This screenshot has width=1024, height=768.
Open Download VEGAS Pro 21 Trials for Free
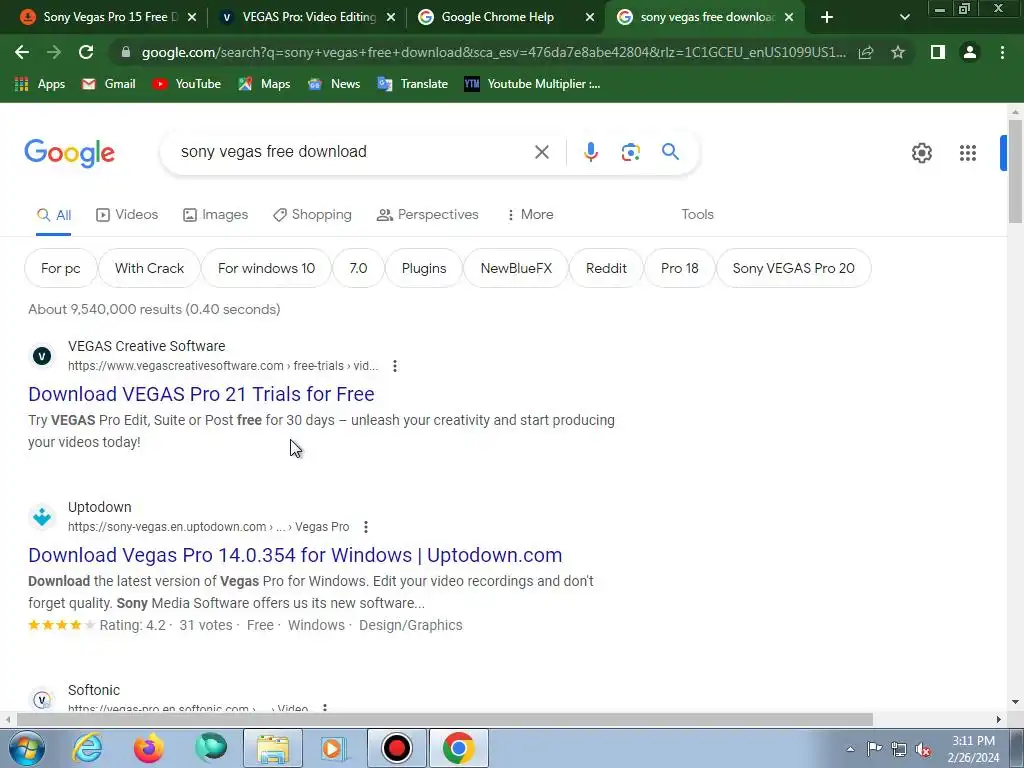point(201,394)
